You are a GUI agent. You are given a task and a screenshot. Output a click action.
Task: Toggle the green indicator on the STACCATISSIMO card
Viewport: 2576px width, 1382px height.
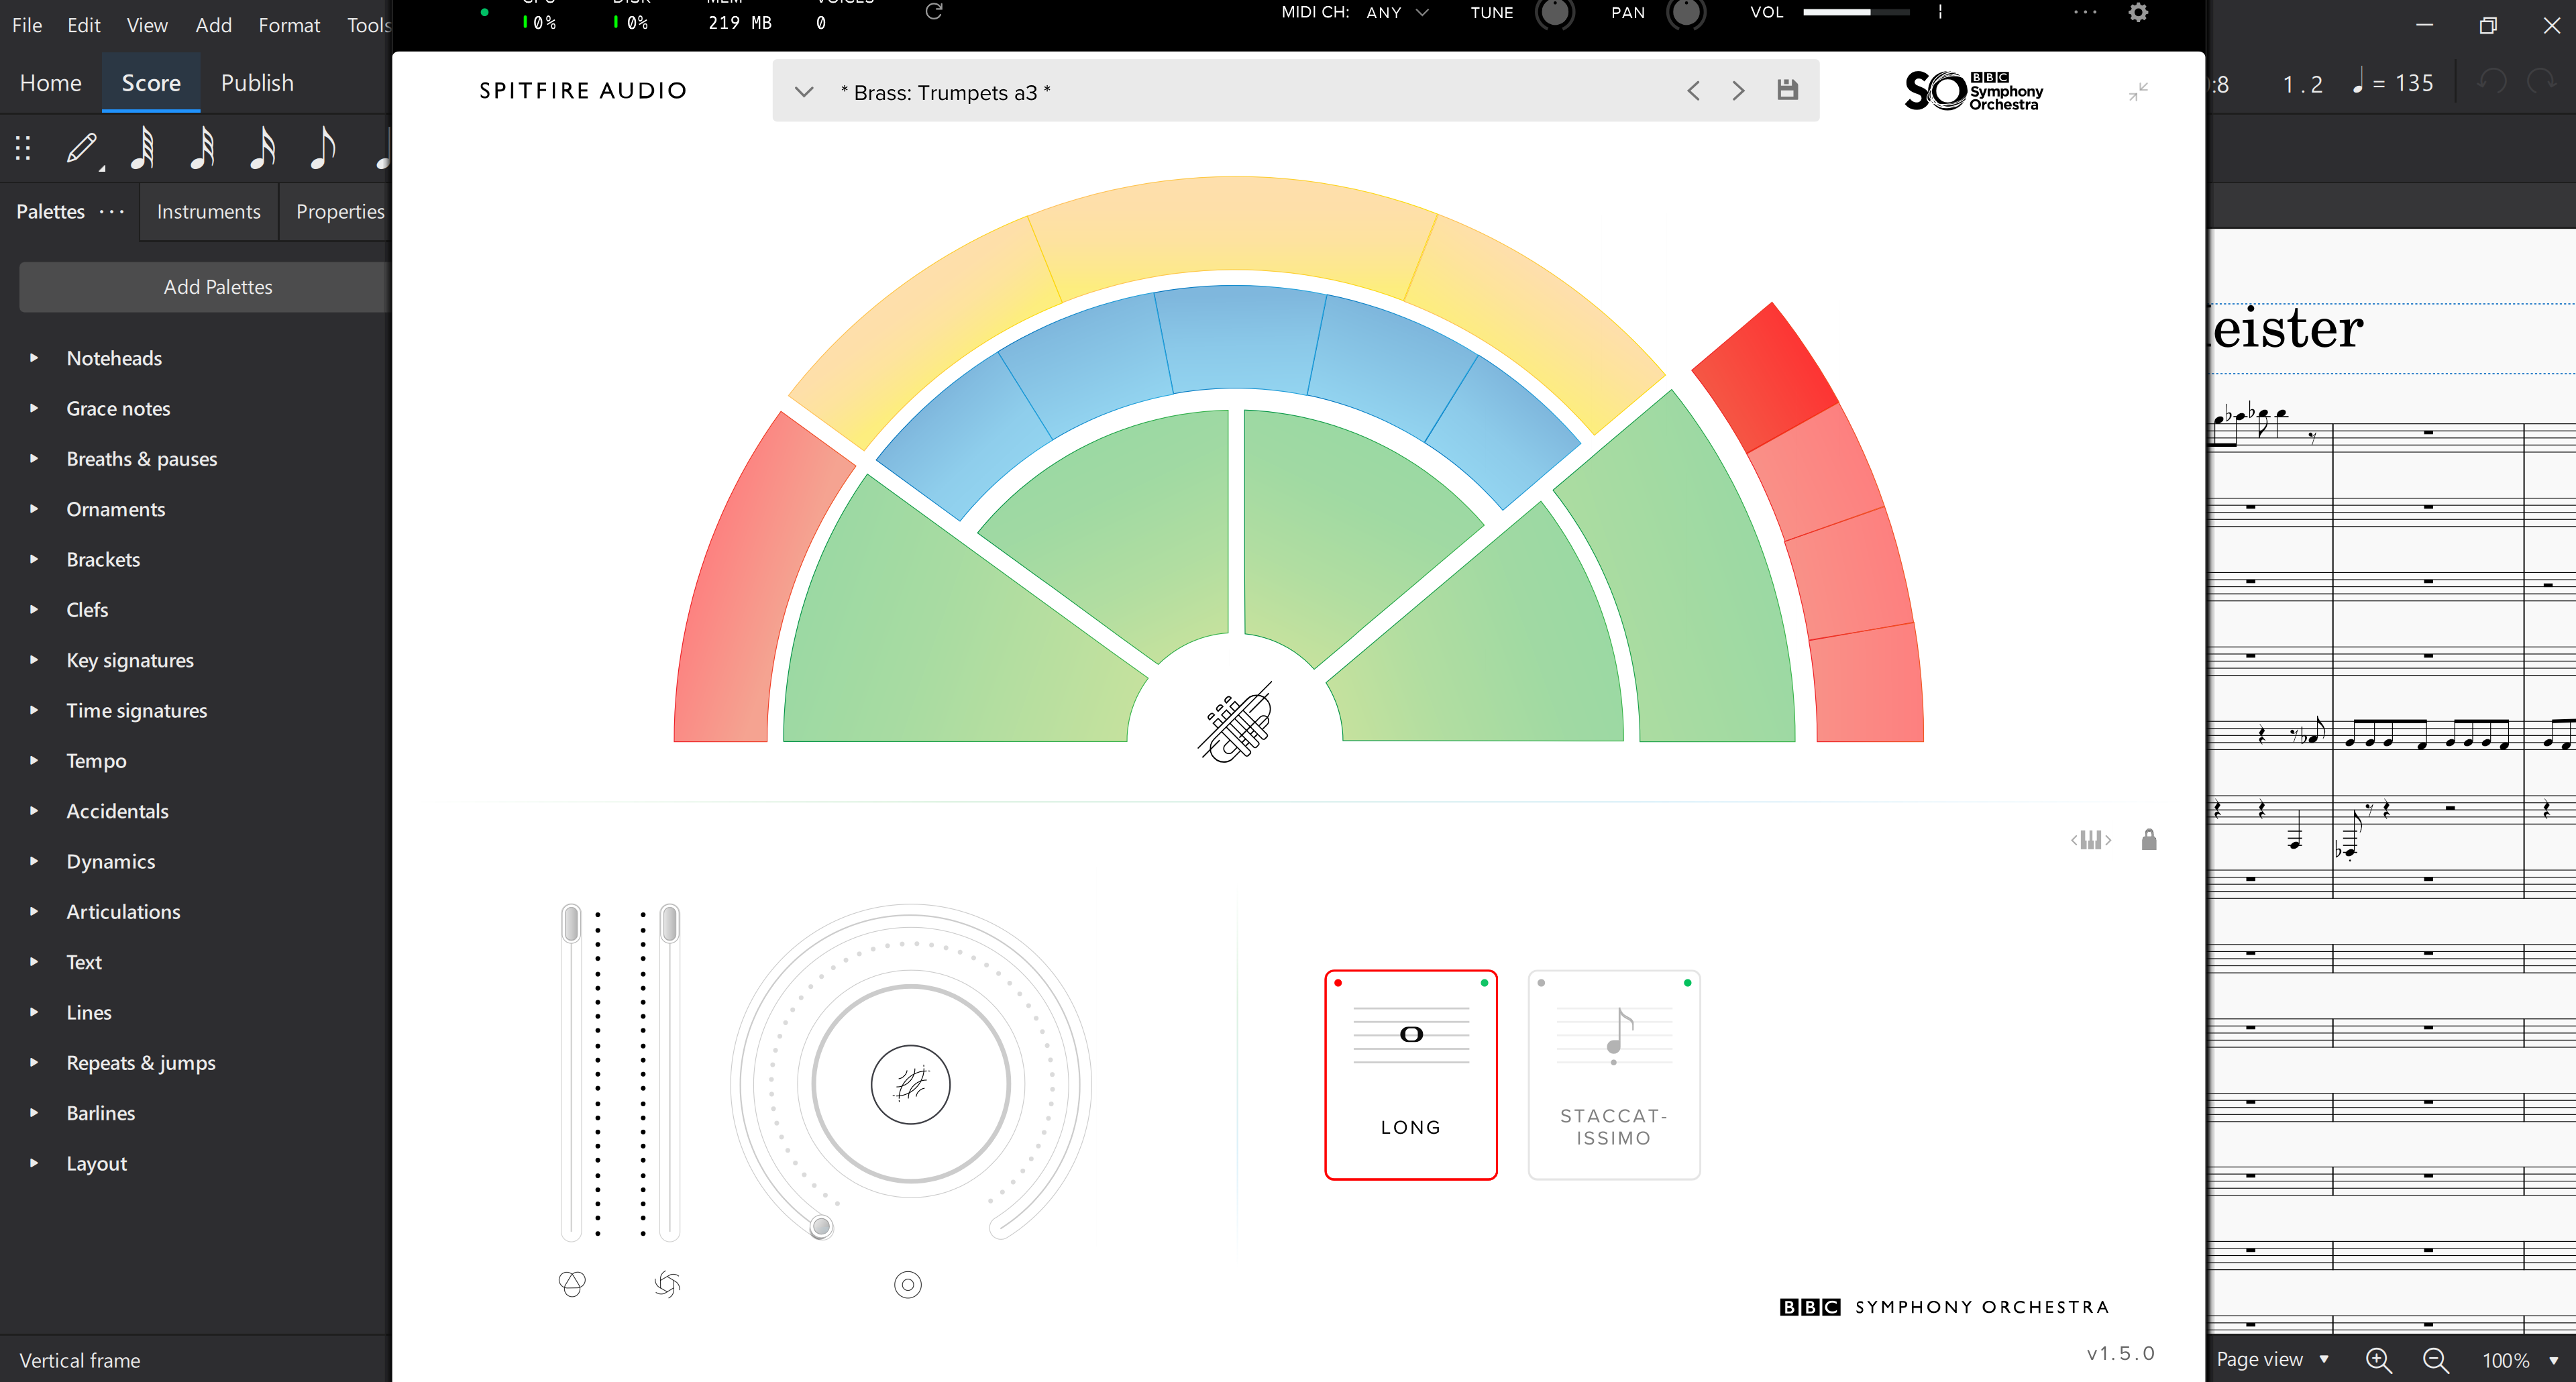point(1686,983)
